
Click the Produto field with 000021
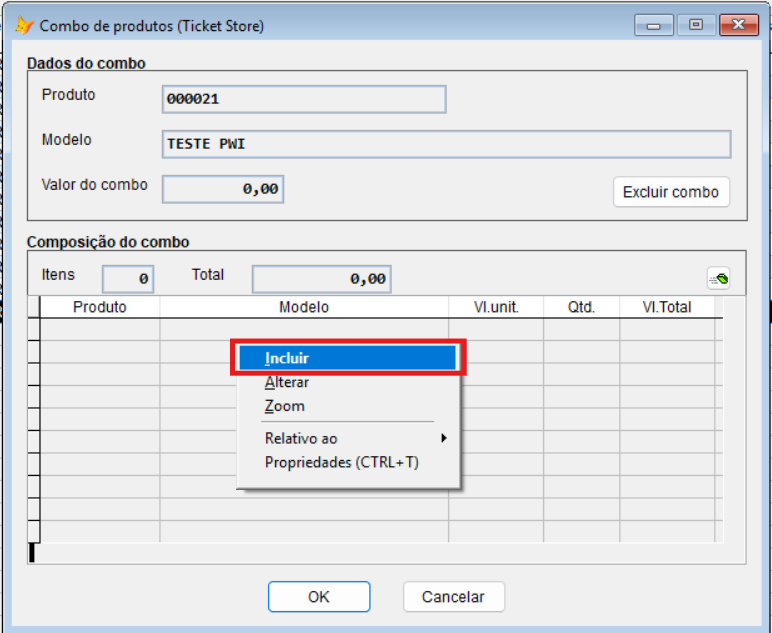click(x=303, y=99)
